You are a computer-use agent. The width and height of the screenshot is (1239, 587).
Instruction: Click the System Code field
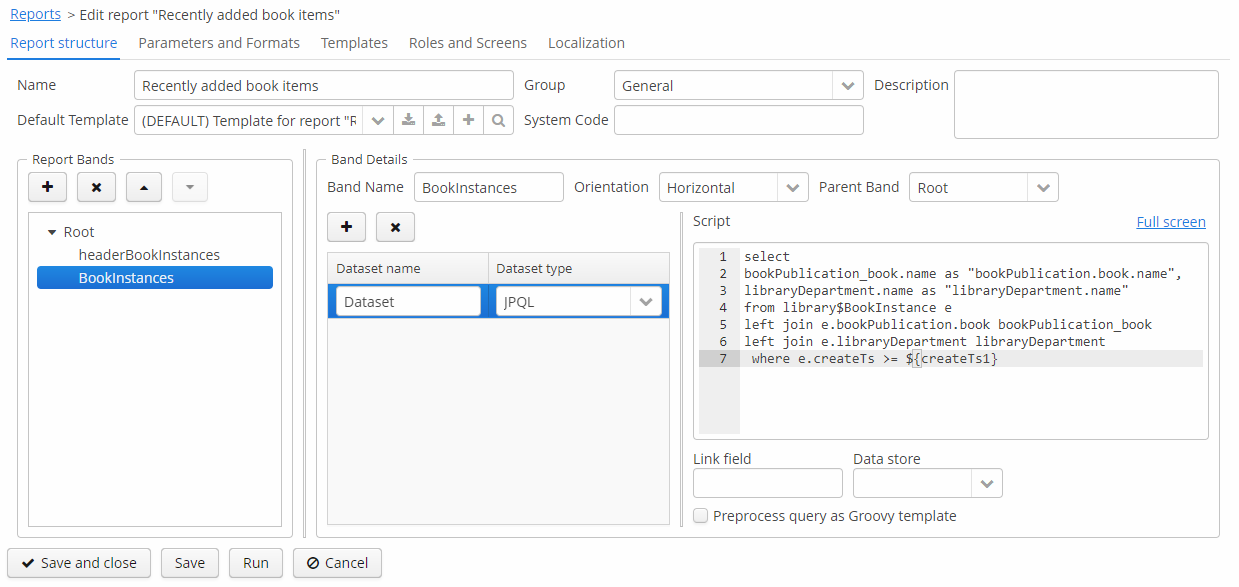[739, 120]
